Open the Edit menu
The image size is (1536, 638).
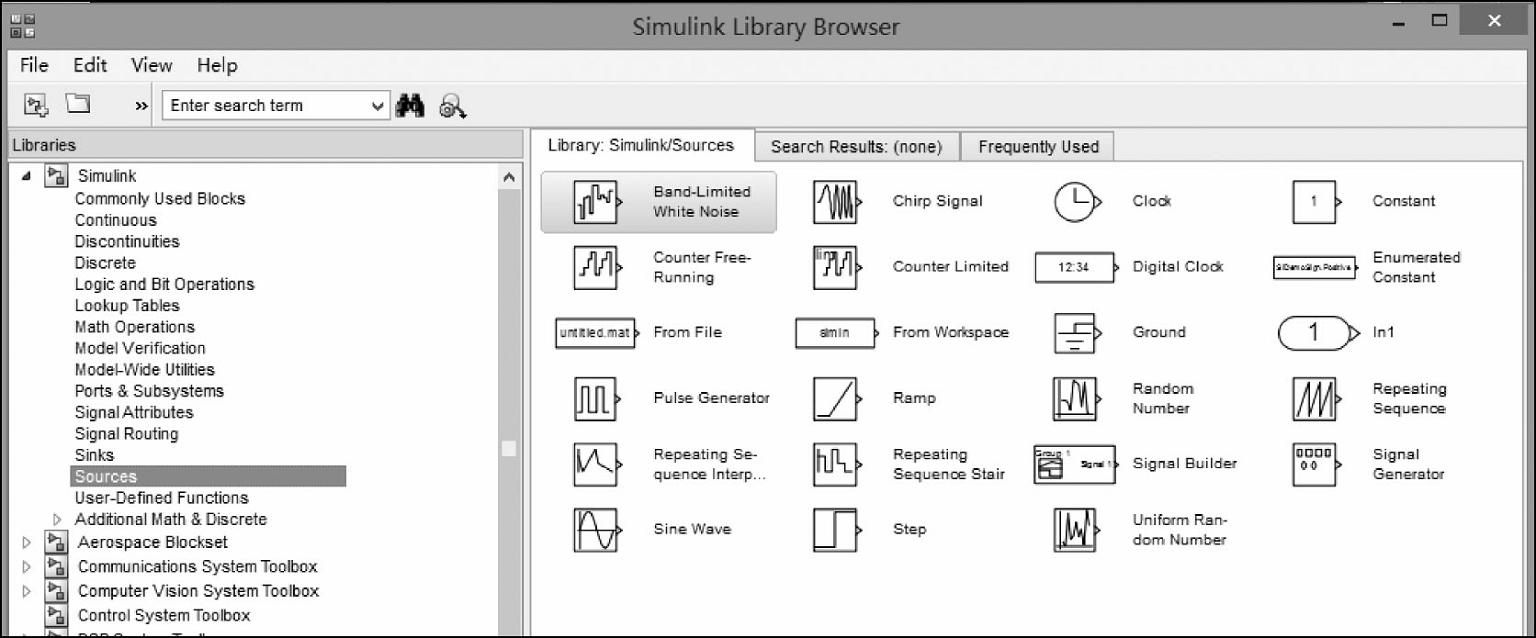click(90, 65)
